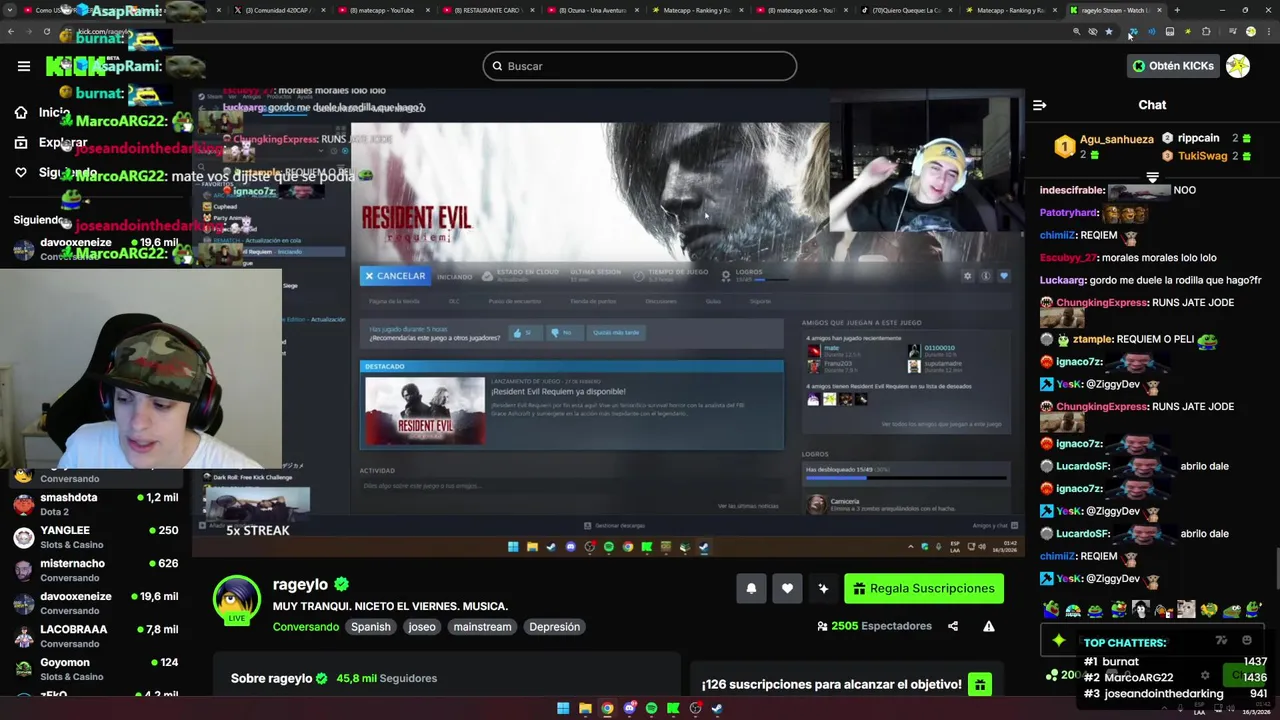Open chat emote picker smiley icon
This screenshot has height=720, width=1280.
coord(1246,640)
